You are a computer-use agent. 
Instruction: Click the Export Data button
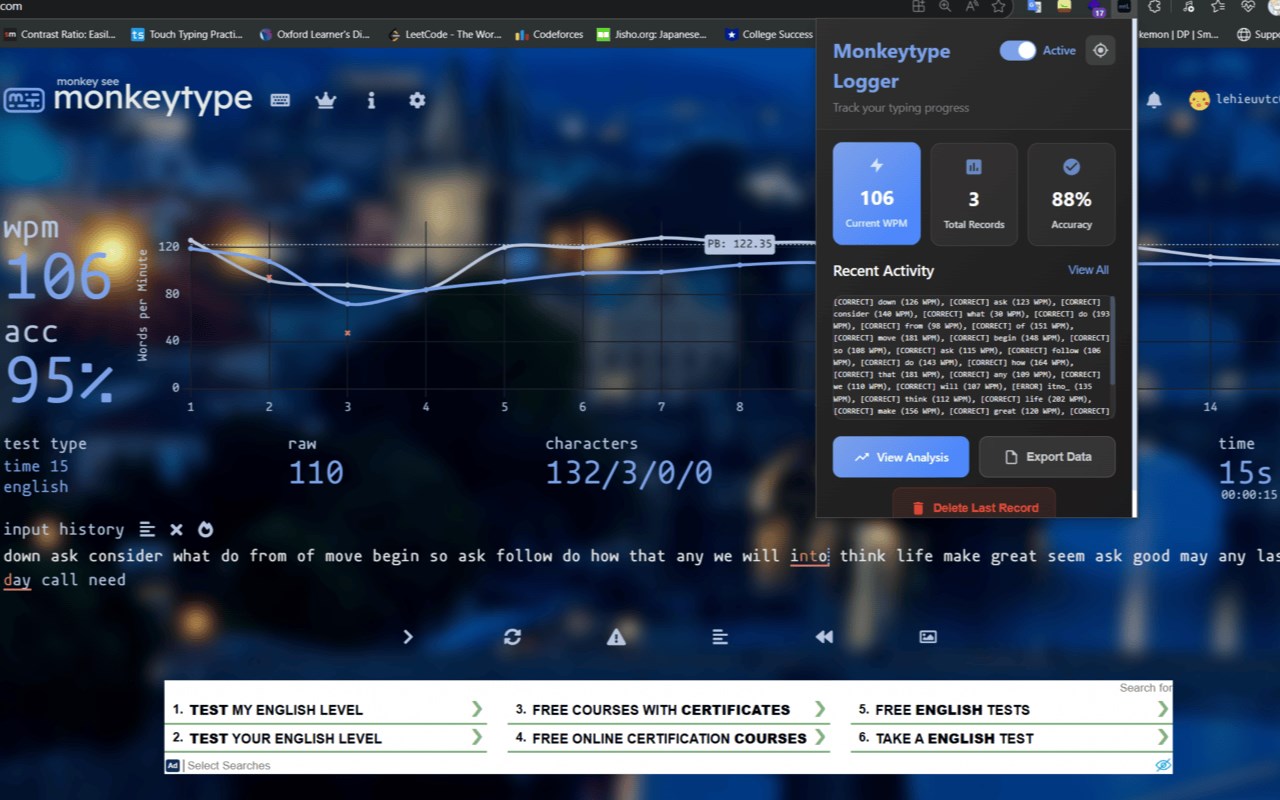point(1047,457)
